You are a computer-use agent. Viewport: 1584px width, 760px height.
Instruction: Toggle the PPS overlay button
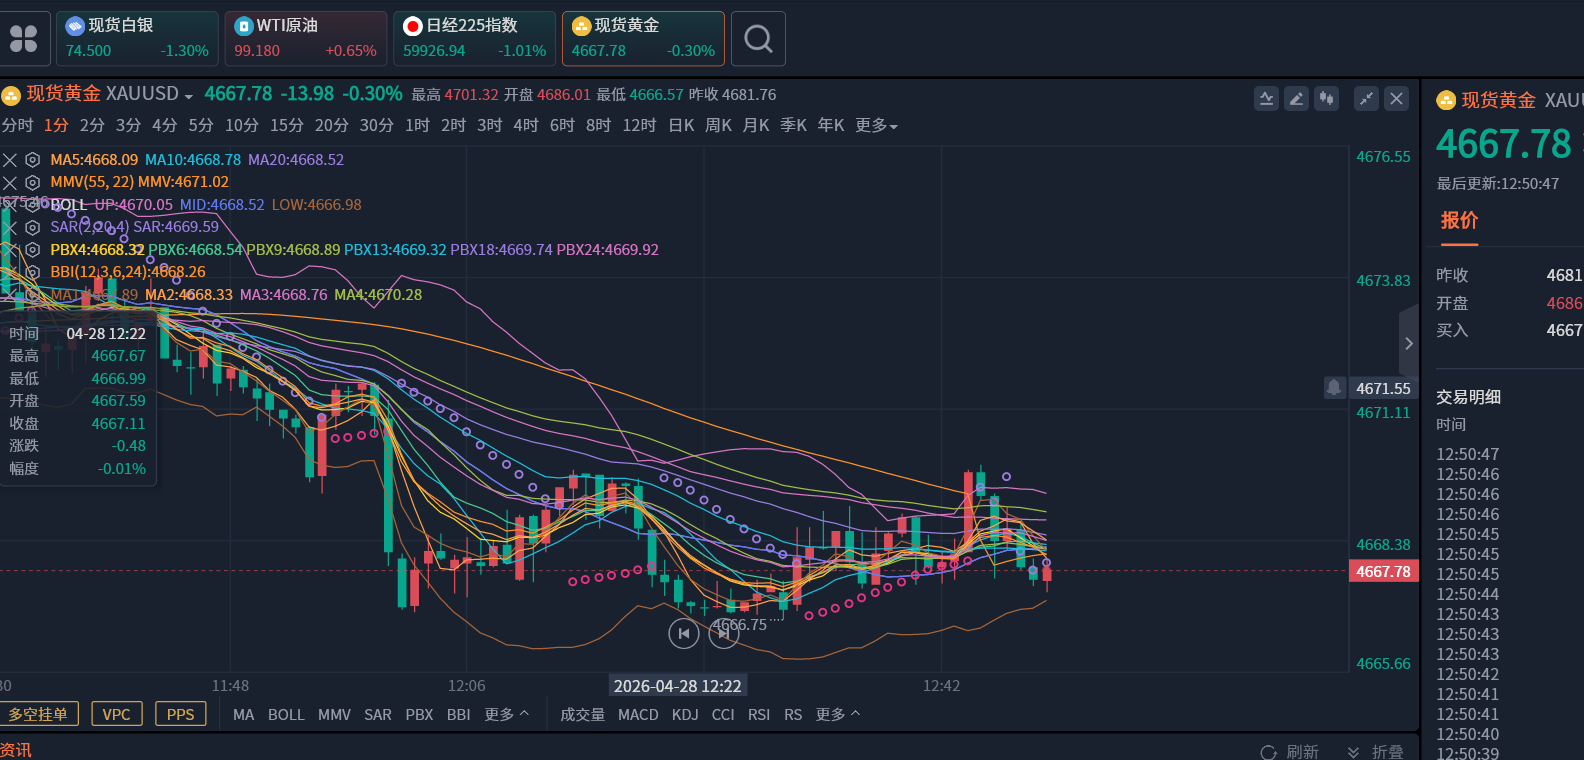181,714
